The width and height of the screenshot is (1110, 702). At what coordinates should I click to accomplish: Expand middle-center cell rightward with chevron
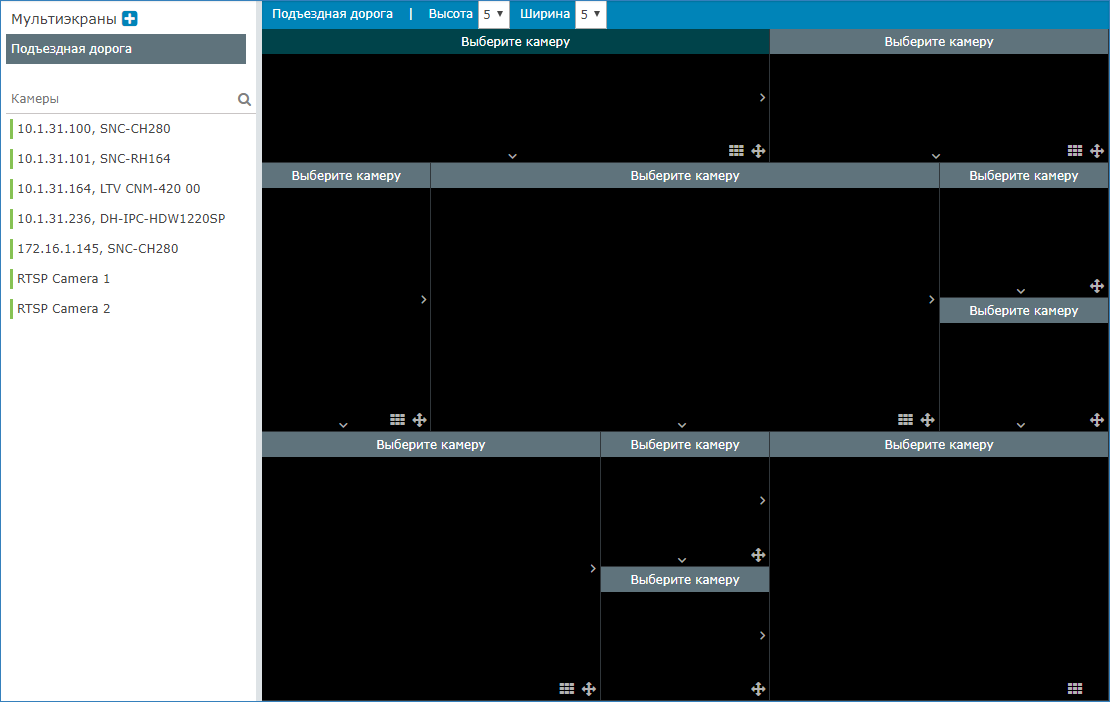coord(931,300)
